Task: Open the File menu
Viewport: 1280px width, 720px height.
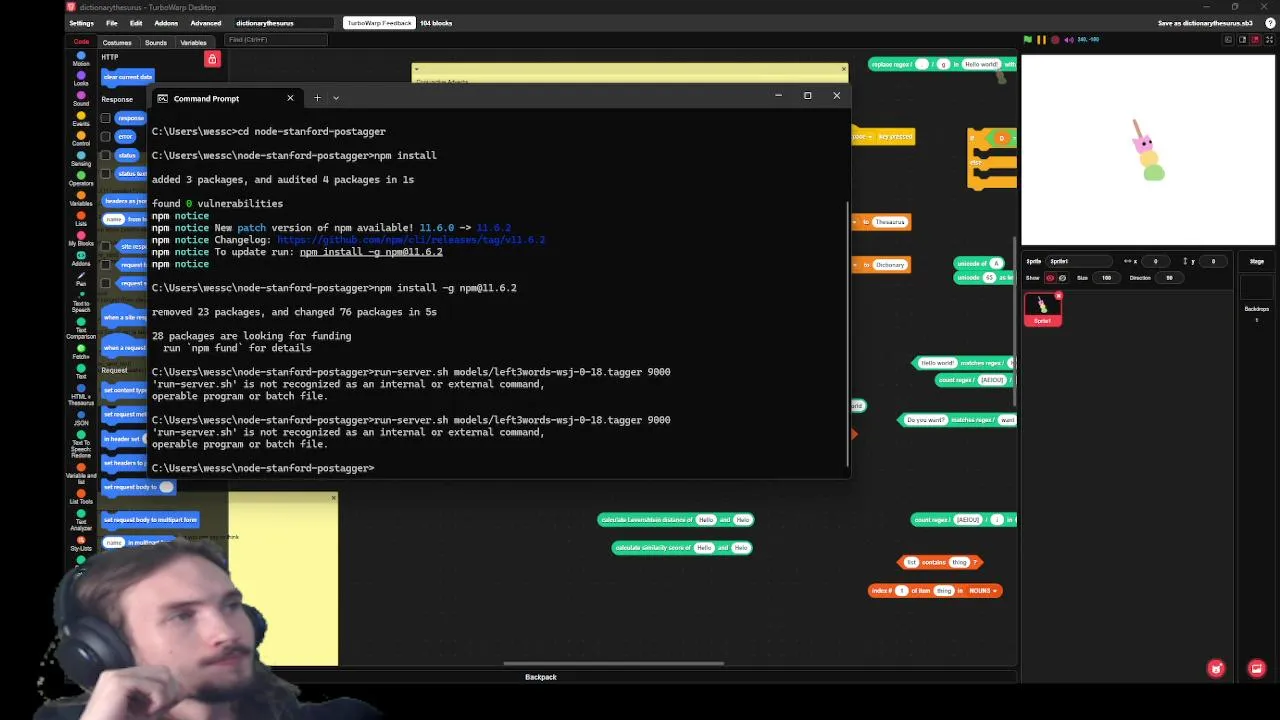Action: click(x=111, y=23)
